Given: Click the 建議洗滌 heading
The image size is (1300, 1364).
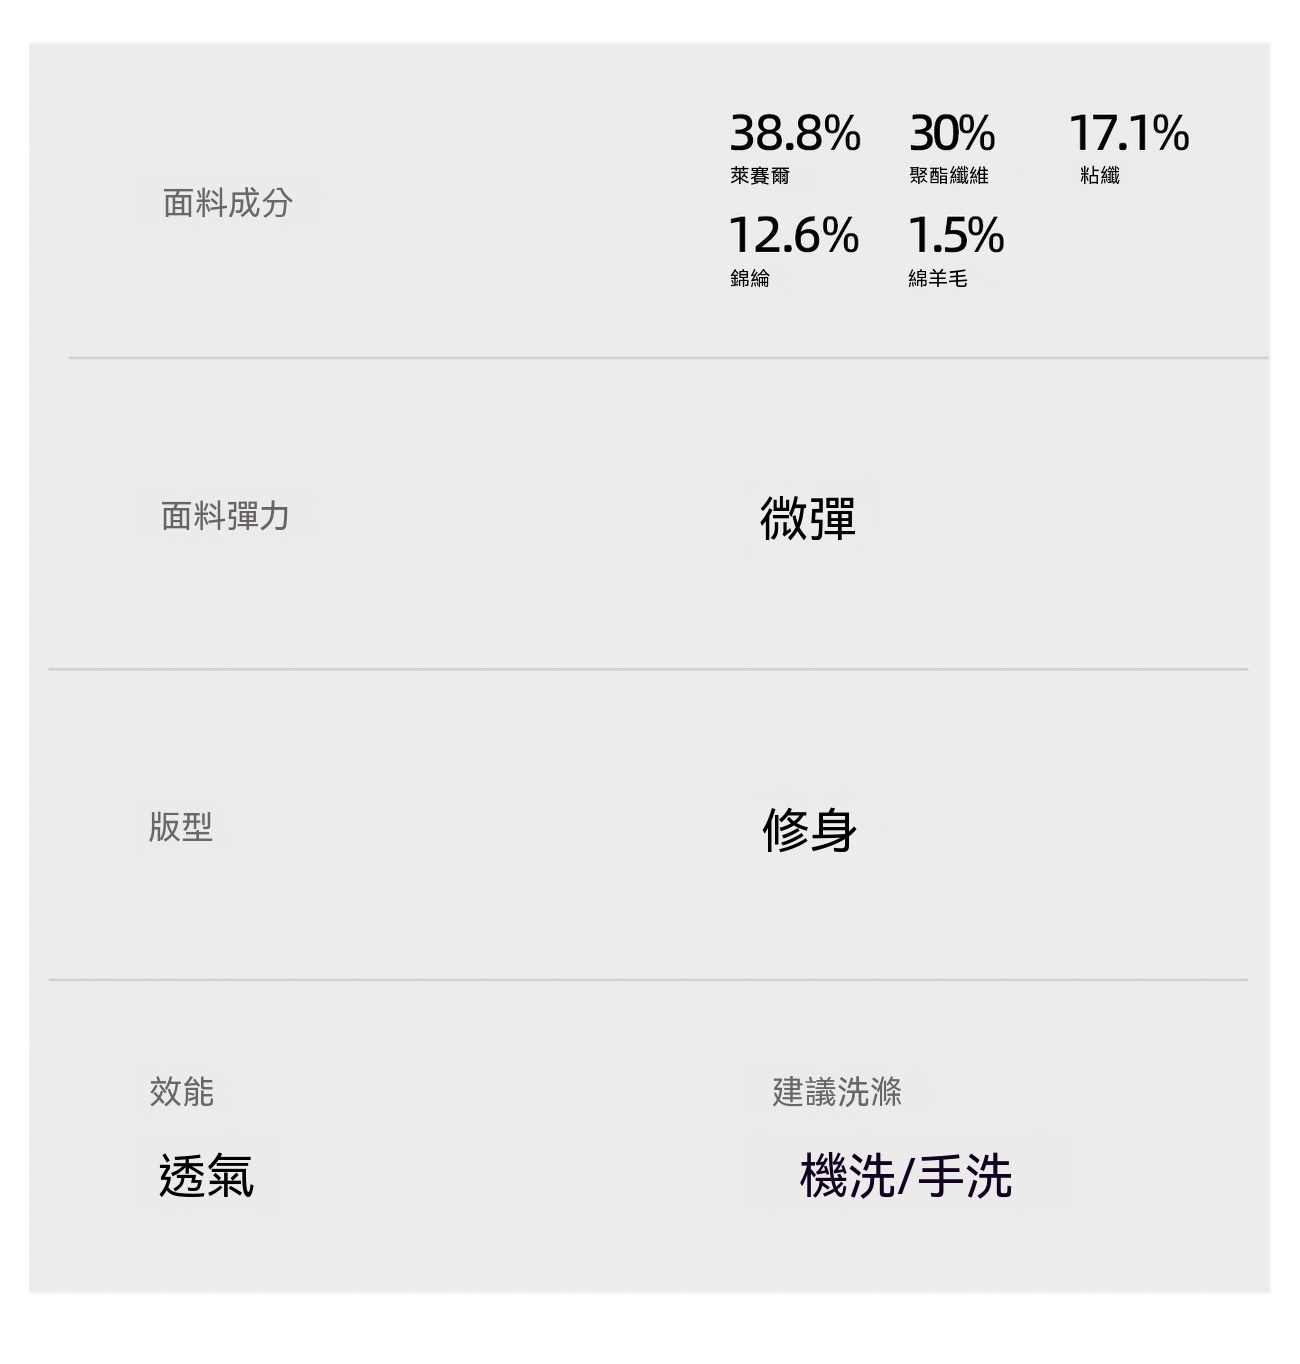Looking at the screenshot, I should tap(837, 1091).
